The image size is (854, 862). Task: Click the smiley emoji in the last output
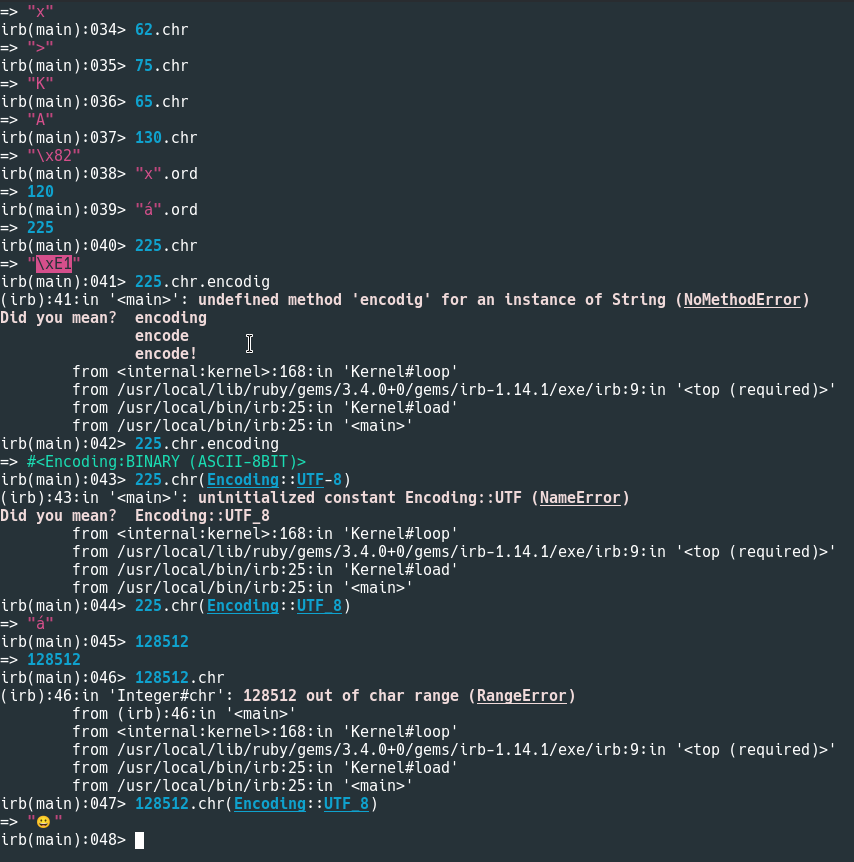tap(45, 822)
